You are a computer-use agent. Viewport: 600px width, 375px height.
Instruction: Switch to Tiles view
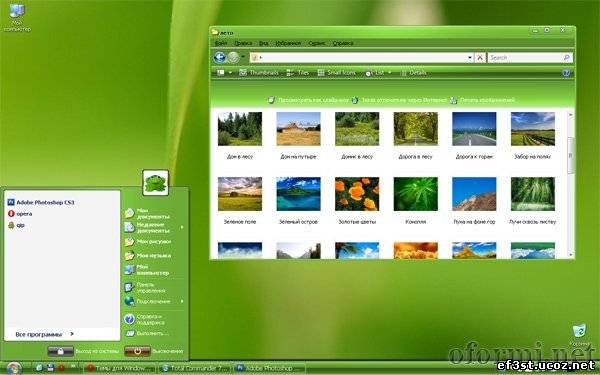tap(297, 73)
